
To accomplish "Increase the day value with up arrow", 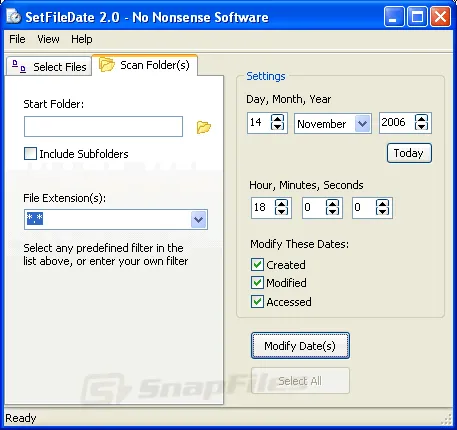I will [277, 118].
